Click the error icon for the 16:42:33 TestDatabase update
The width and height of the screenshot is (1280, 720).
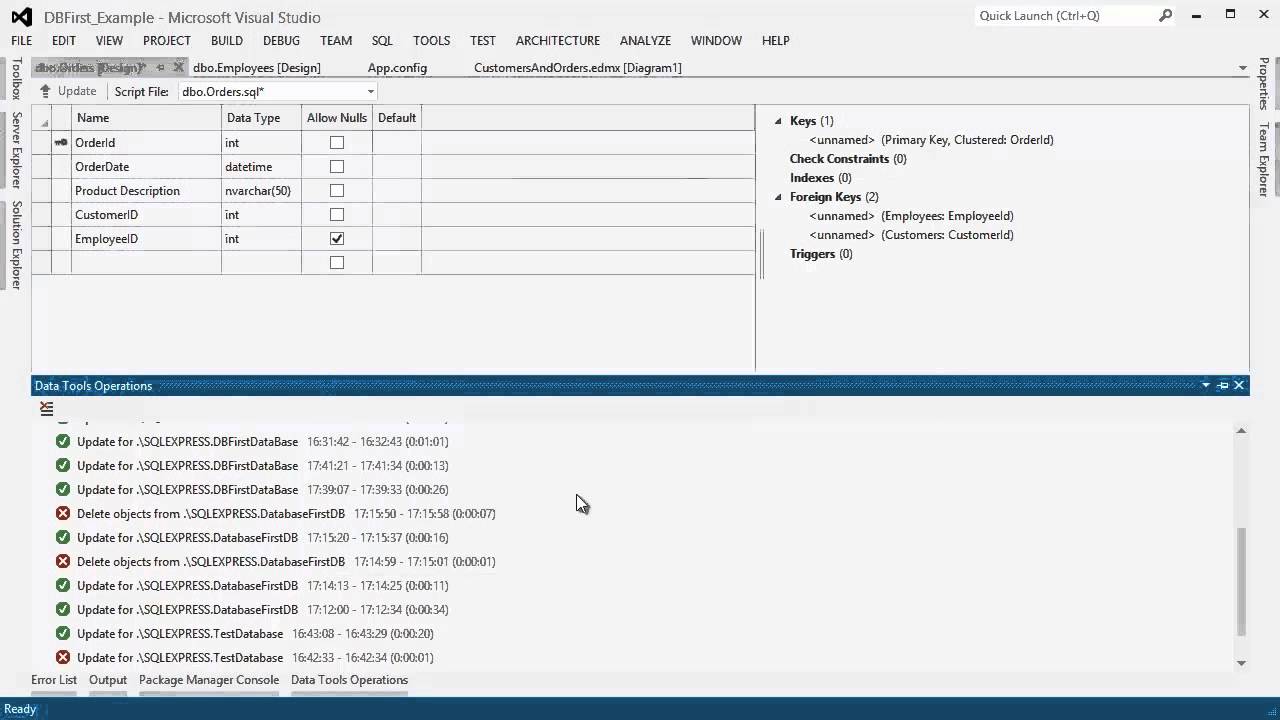[63, 657]
